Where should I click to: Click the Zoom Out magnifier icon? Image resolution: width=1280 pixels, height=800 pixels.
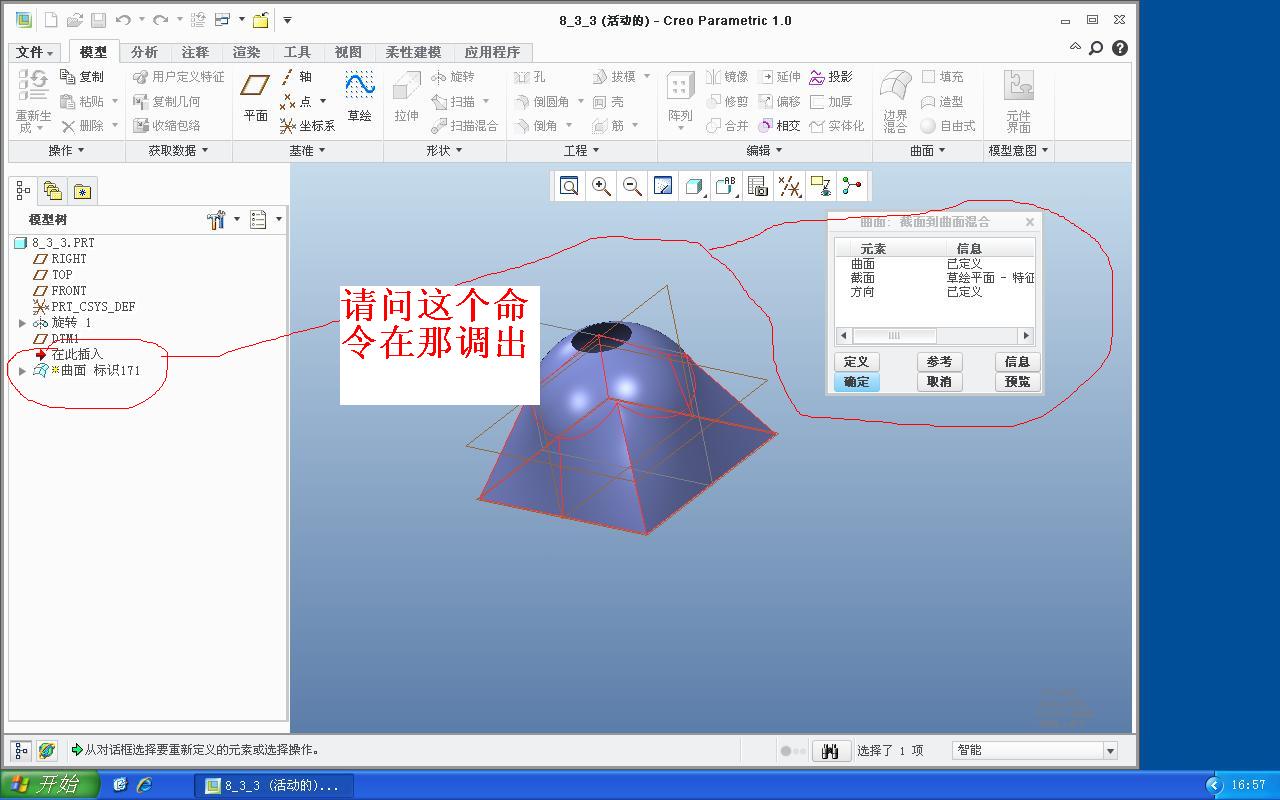[632, 186]
